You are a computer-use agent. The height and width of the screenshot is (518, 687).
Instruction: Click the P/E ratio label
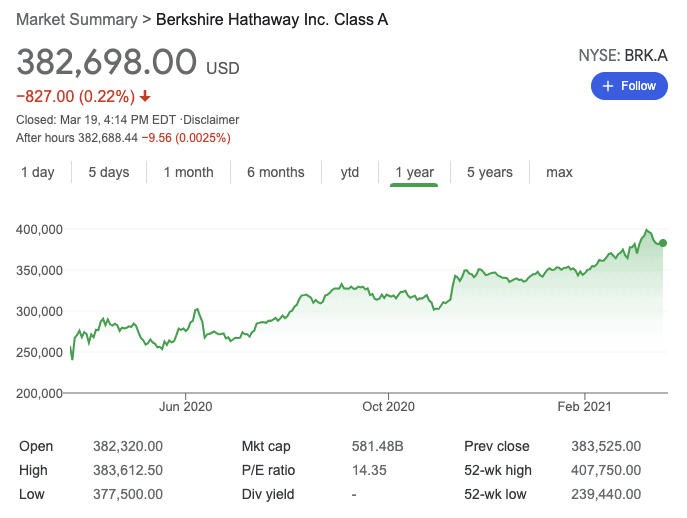pos(268,470)
